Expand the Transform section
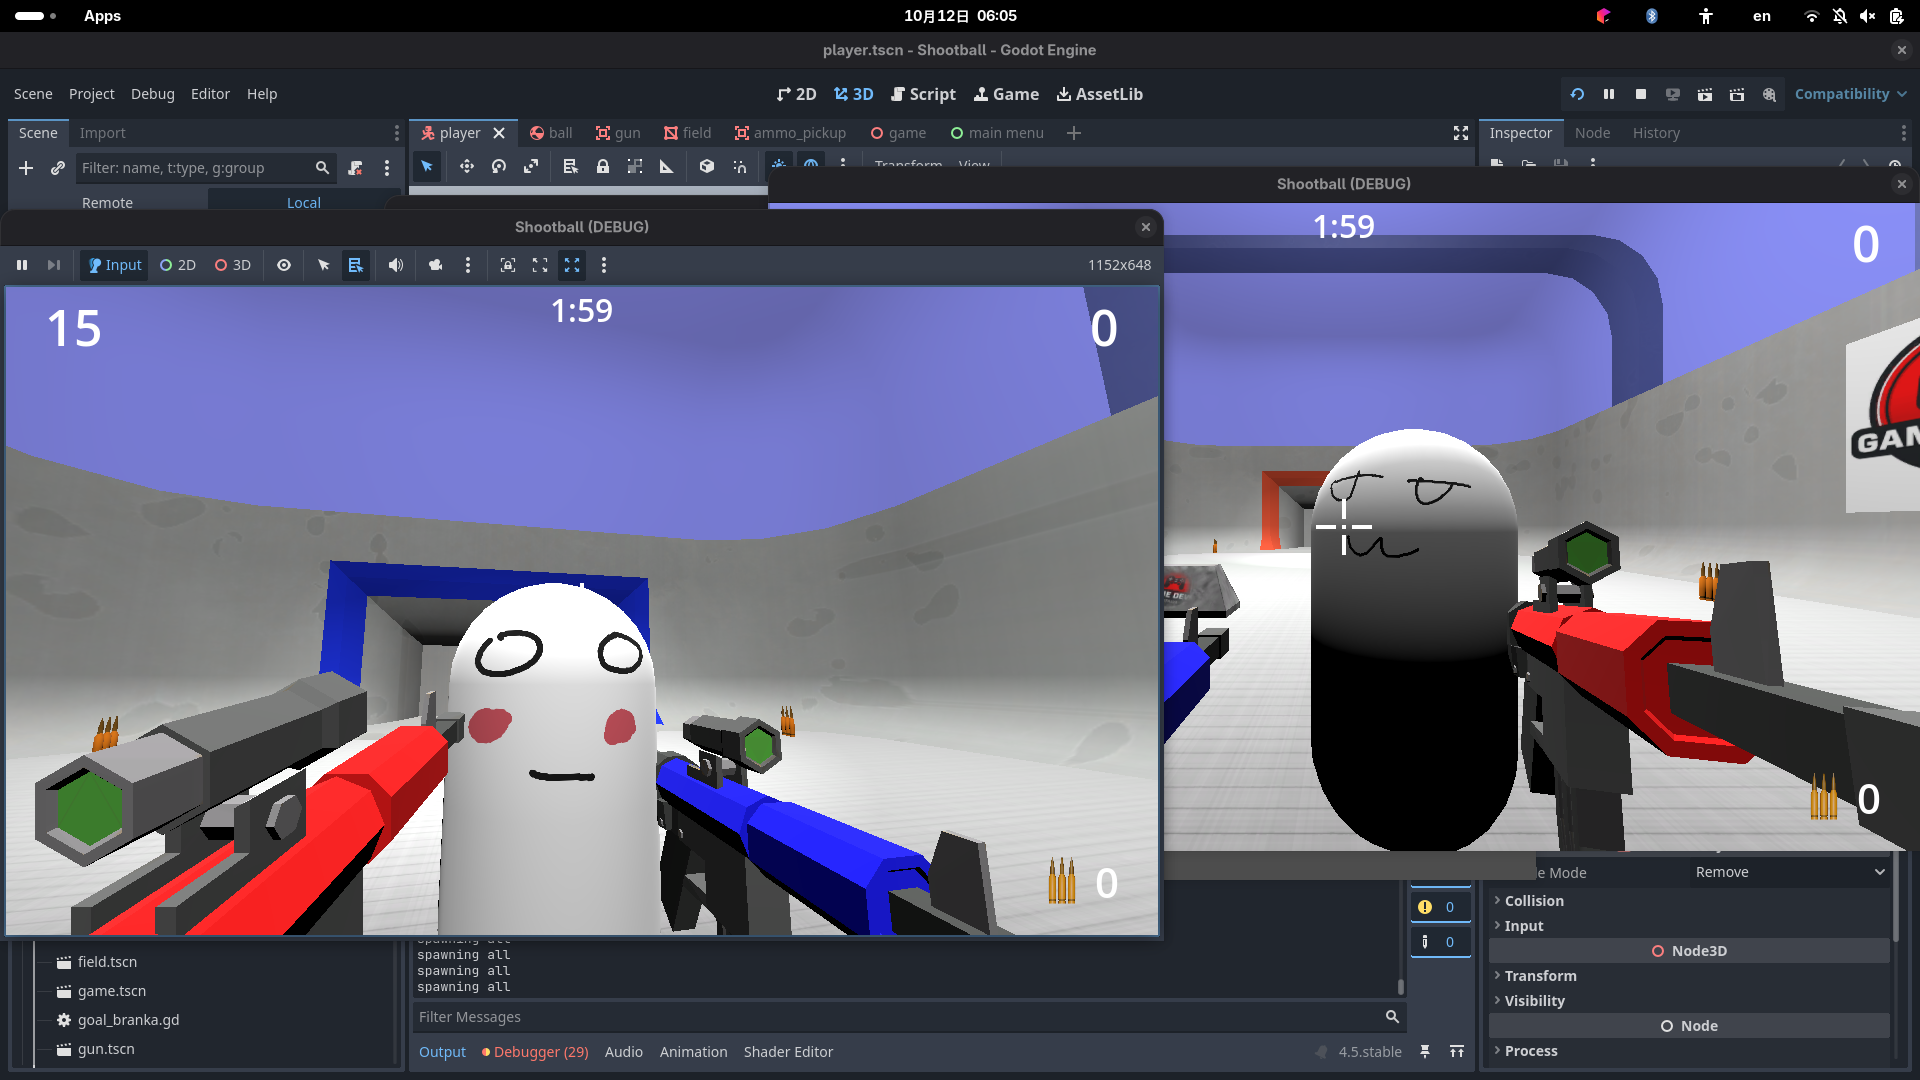 click(x=1540, y=976)
